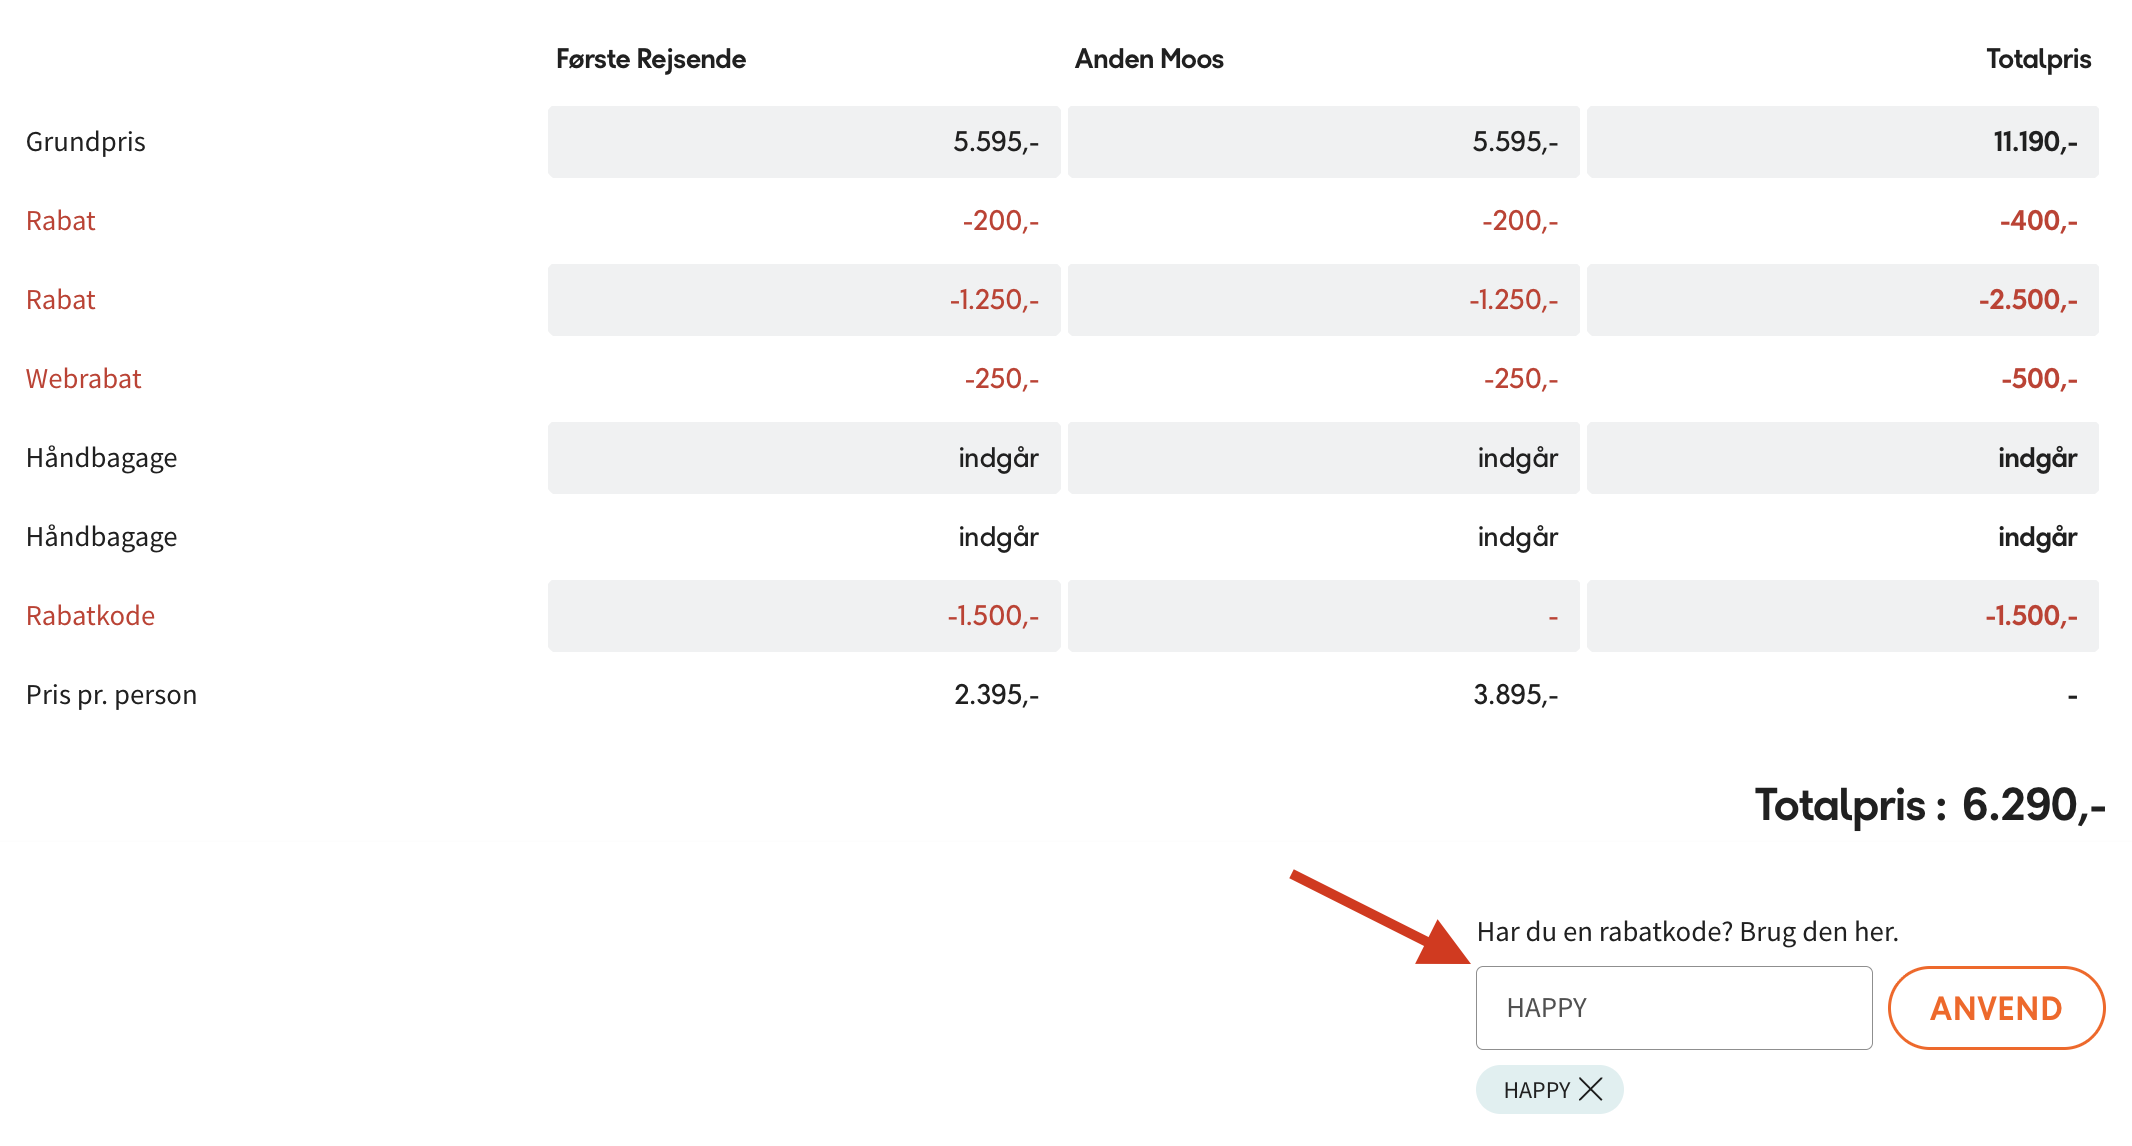Click the -400,- Rabat total
Screen dimensions: 2132x1146
click(x=2037, y=221)
